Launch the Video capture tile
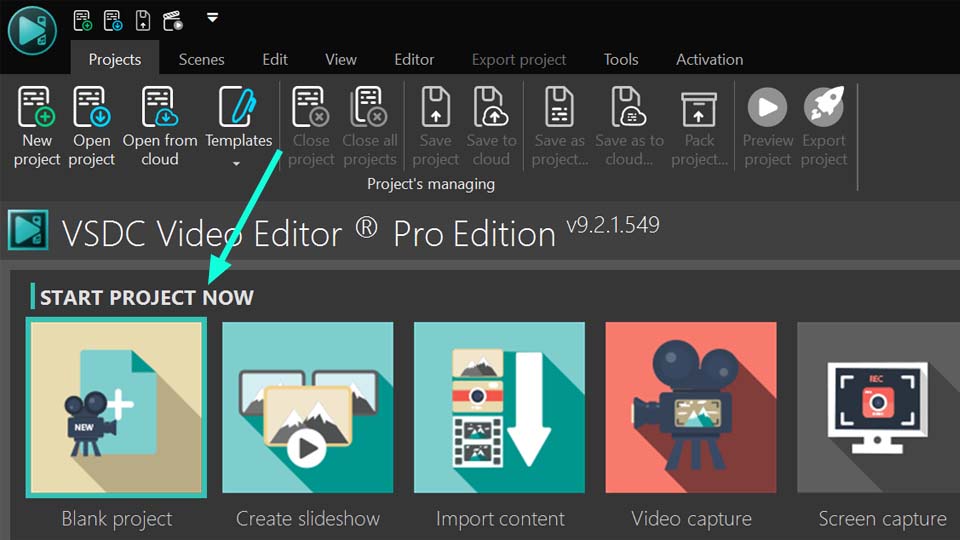The width and height of the screenshot is (960, 540). pos(691,407)
